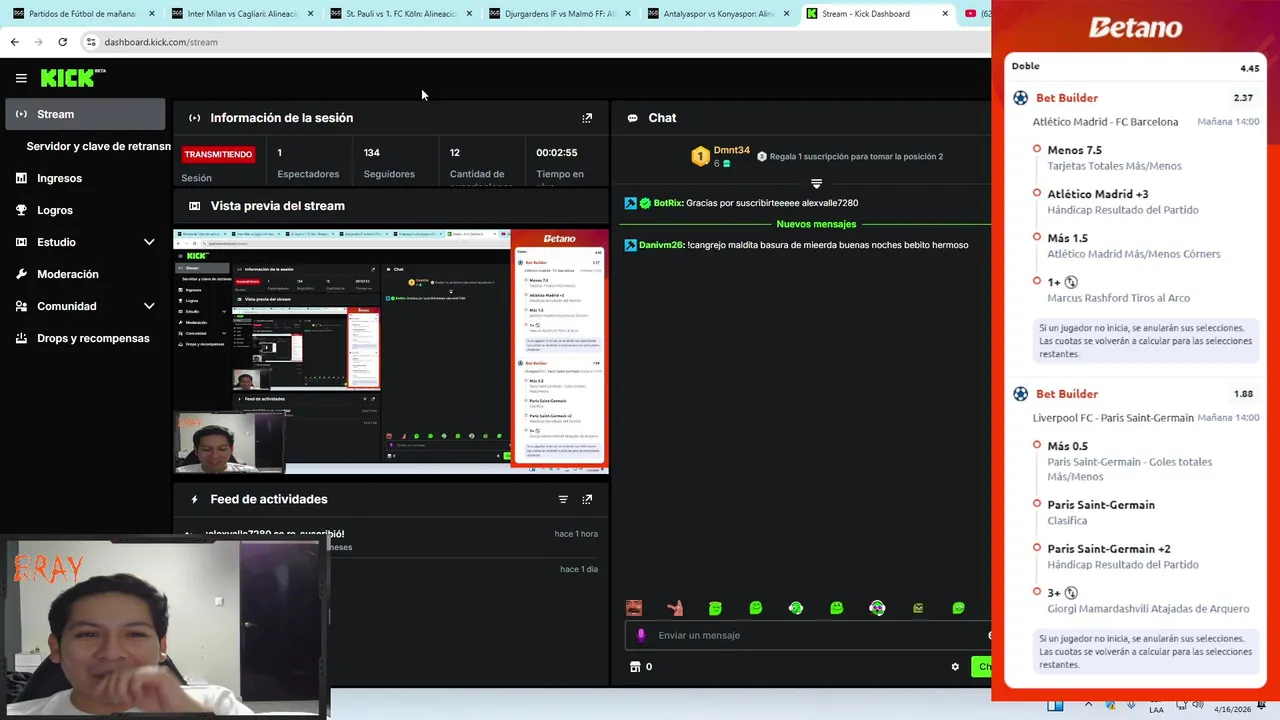
Task: Switch to St. Pauli vs 1. FC Köln tab
Action: tap(400, 14)
